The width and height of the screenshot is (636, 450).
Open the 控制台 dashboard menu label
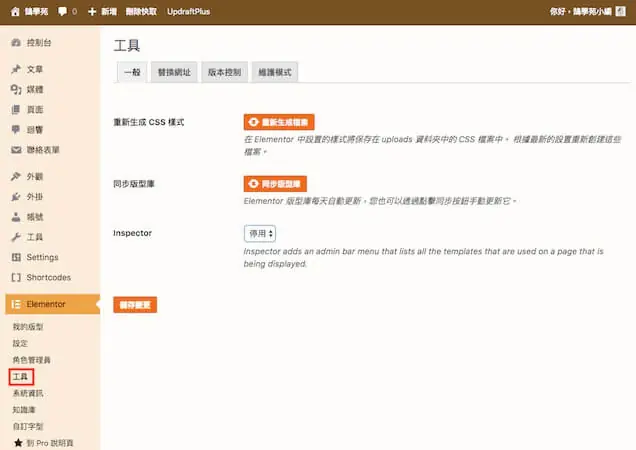(39, 43)
